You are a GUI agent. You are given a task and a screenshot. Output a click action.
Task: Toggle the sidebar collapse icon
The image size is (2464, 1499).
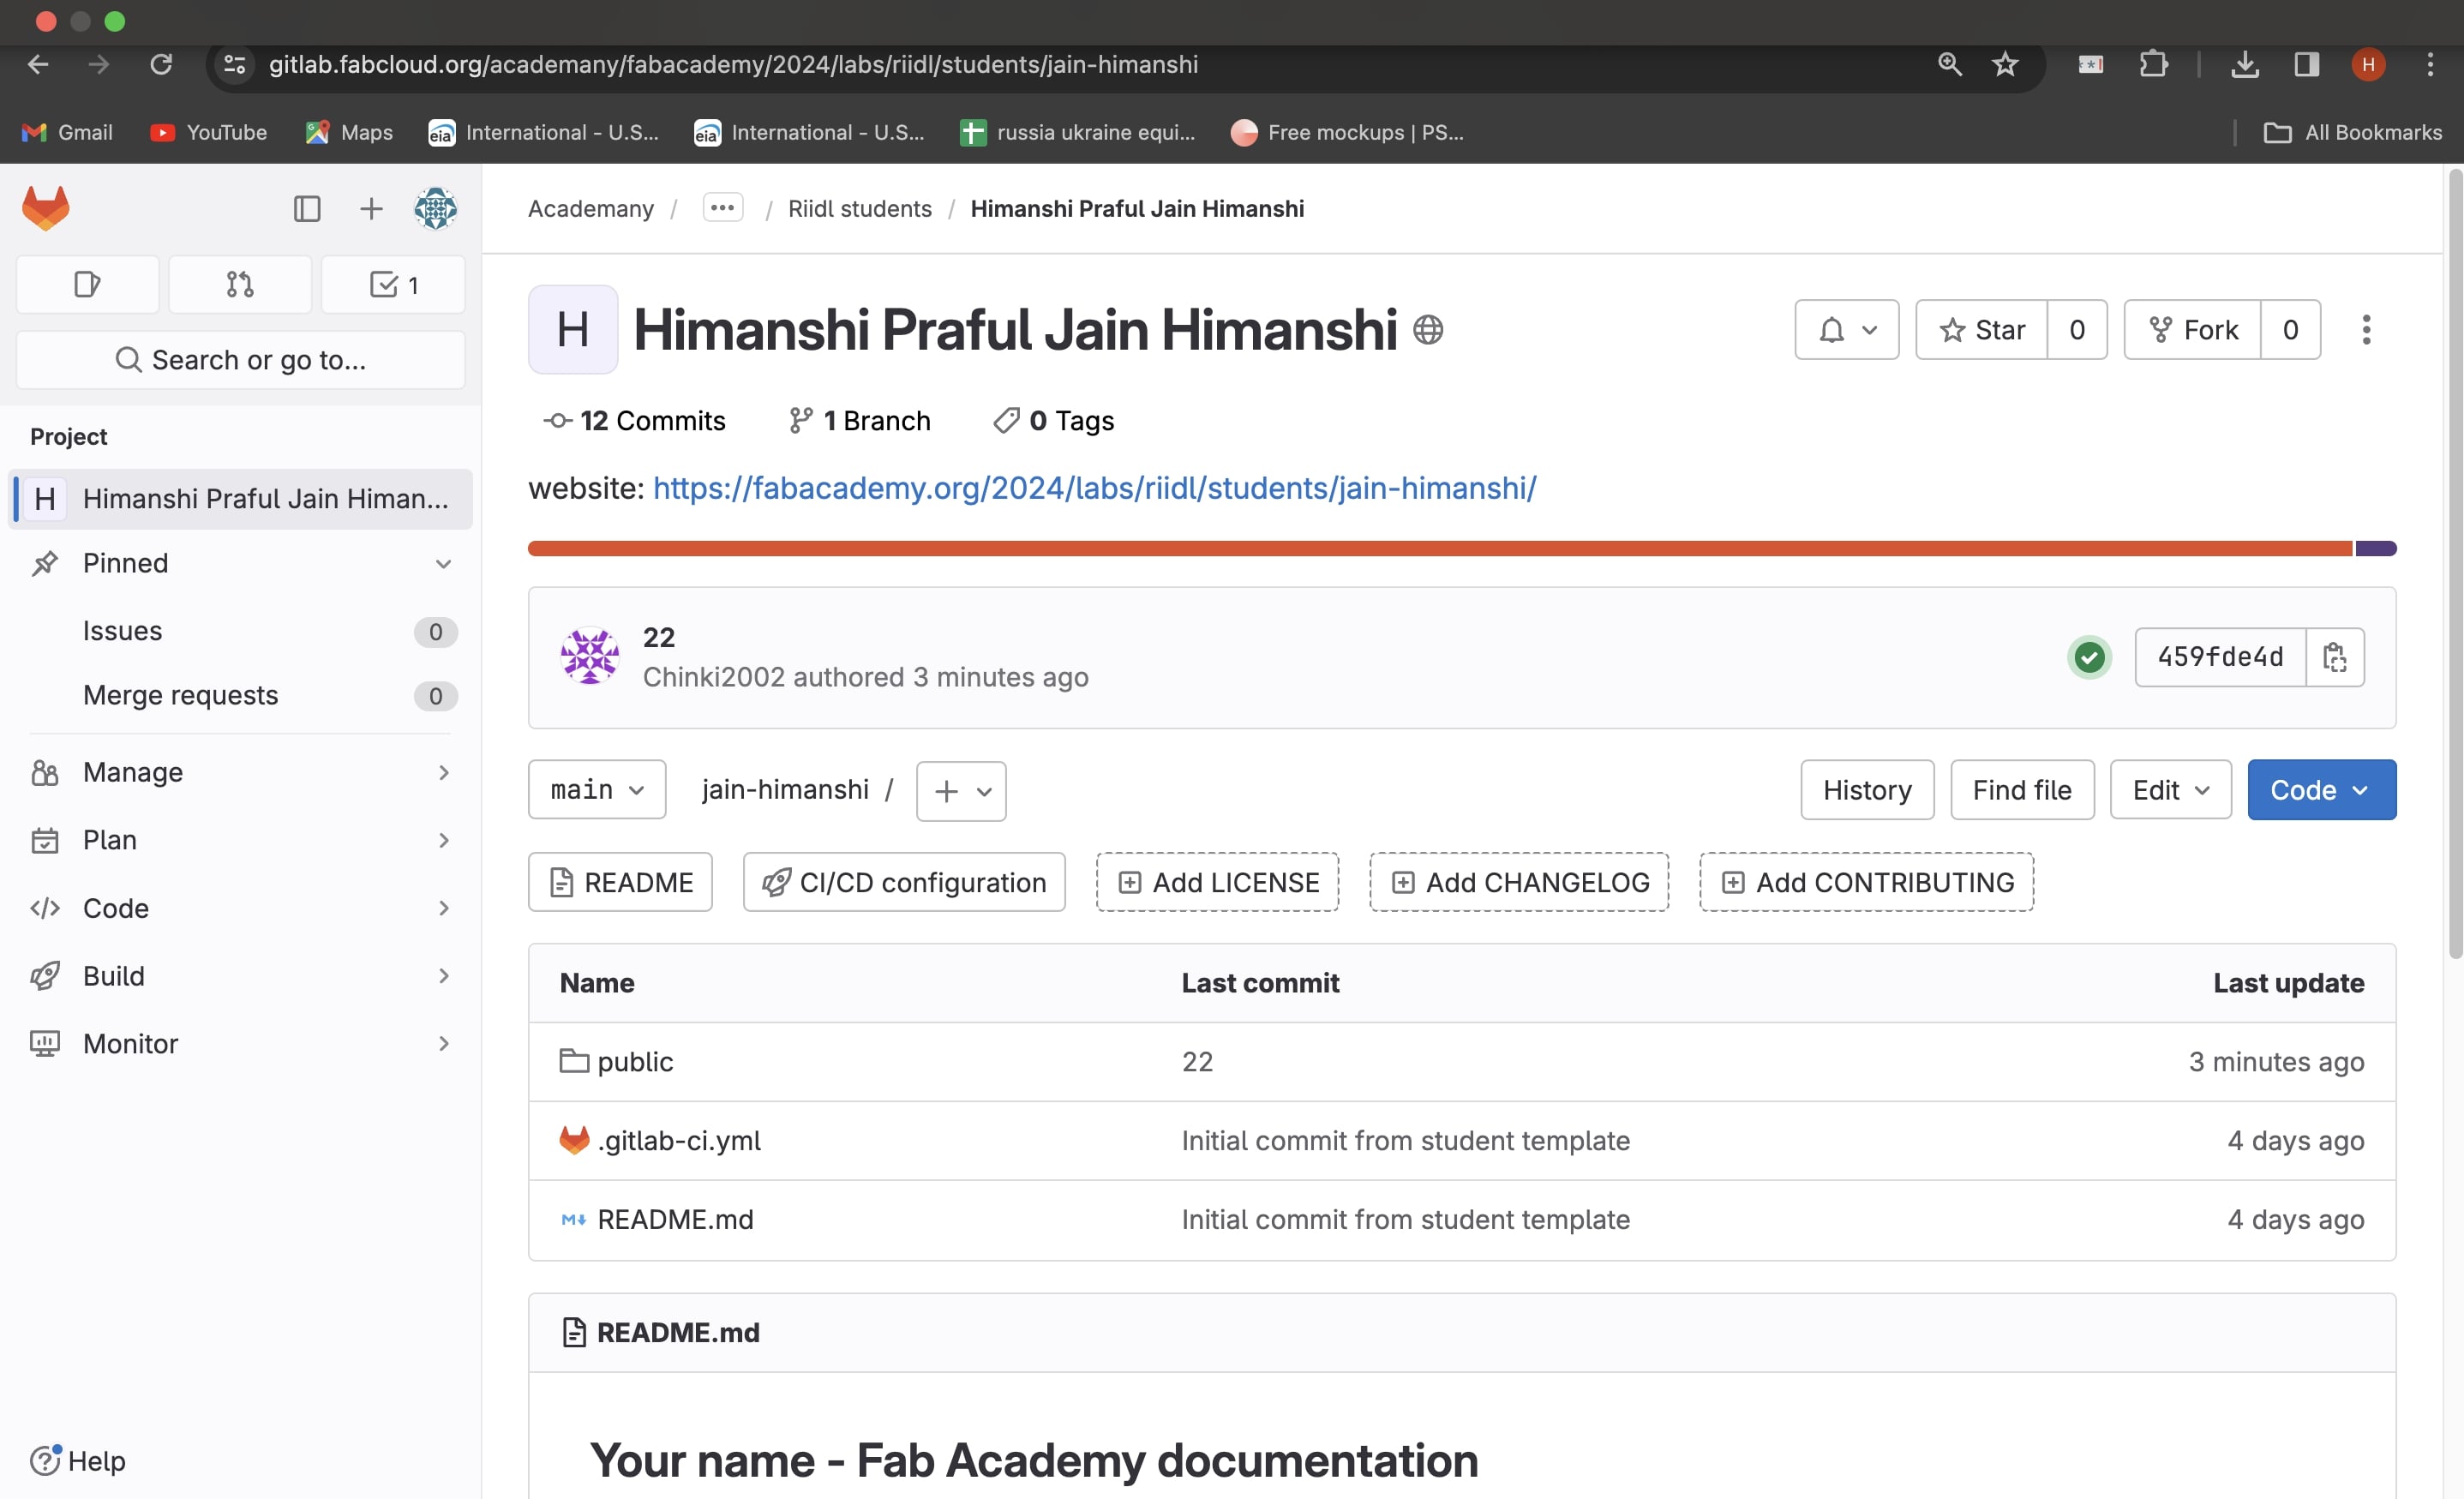307,208
